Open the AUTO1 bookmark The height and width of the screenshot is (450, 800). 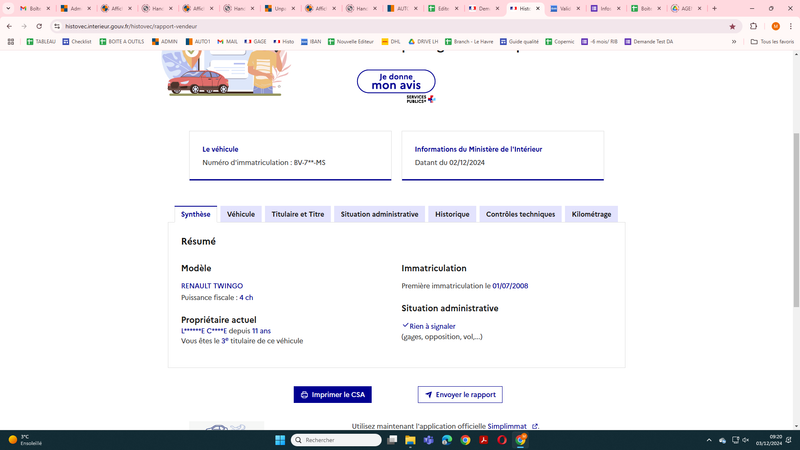point(198,42)
